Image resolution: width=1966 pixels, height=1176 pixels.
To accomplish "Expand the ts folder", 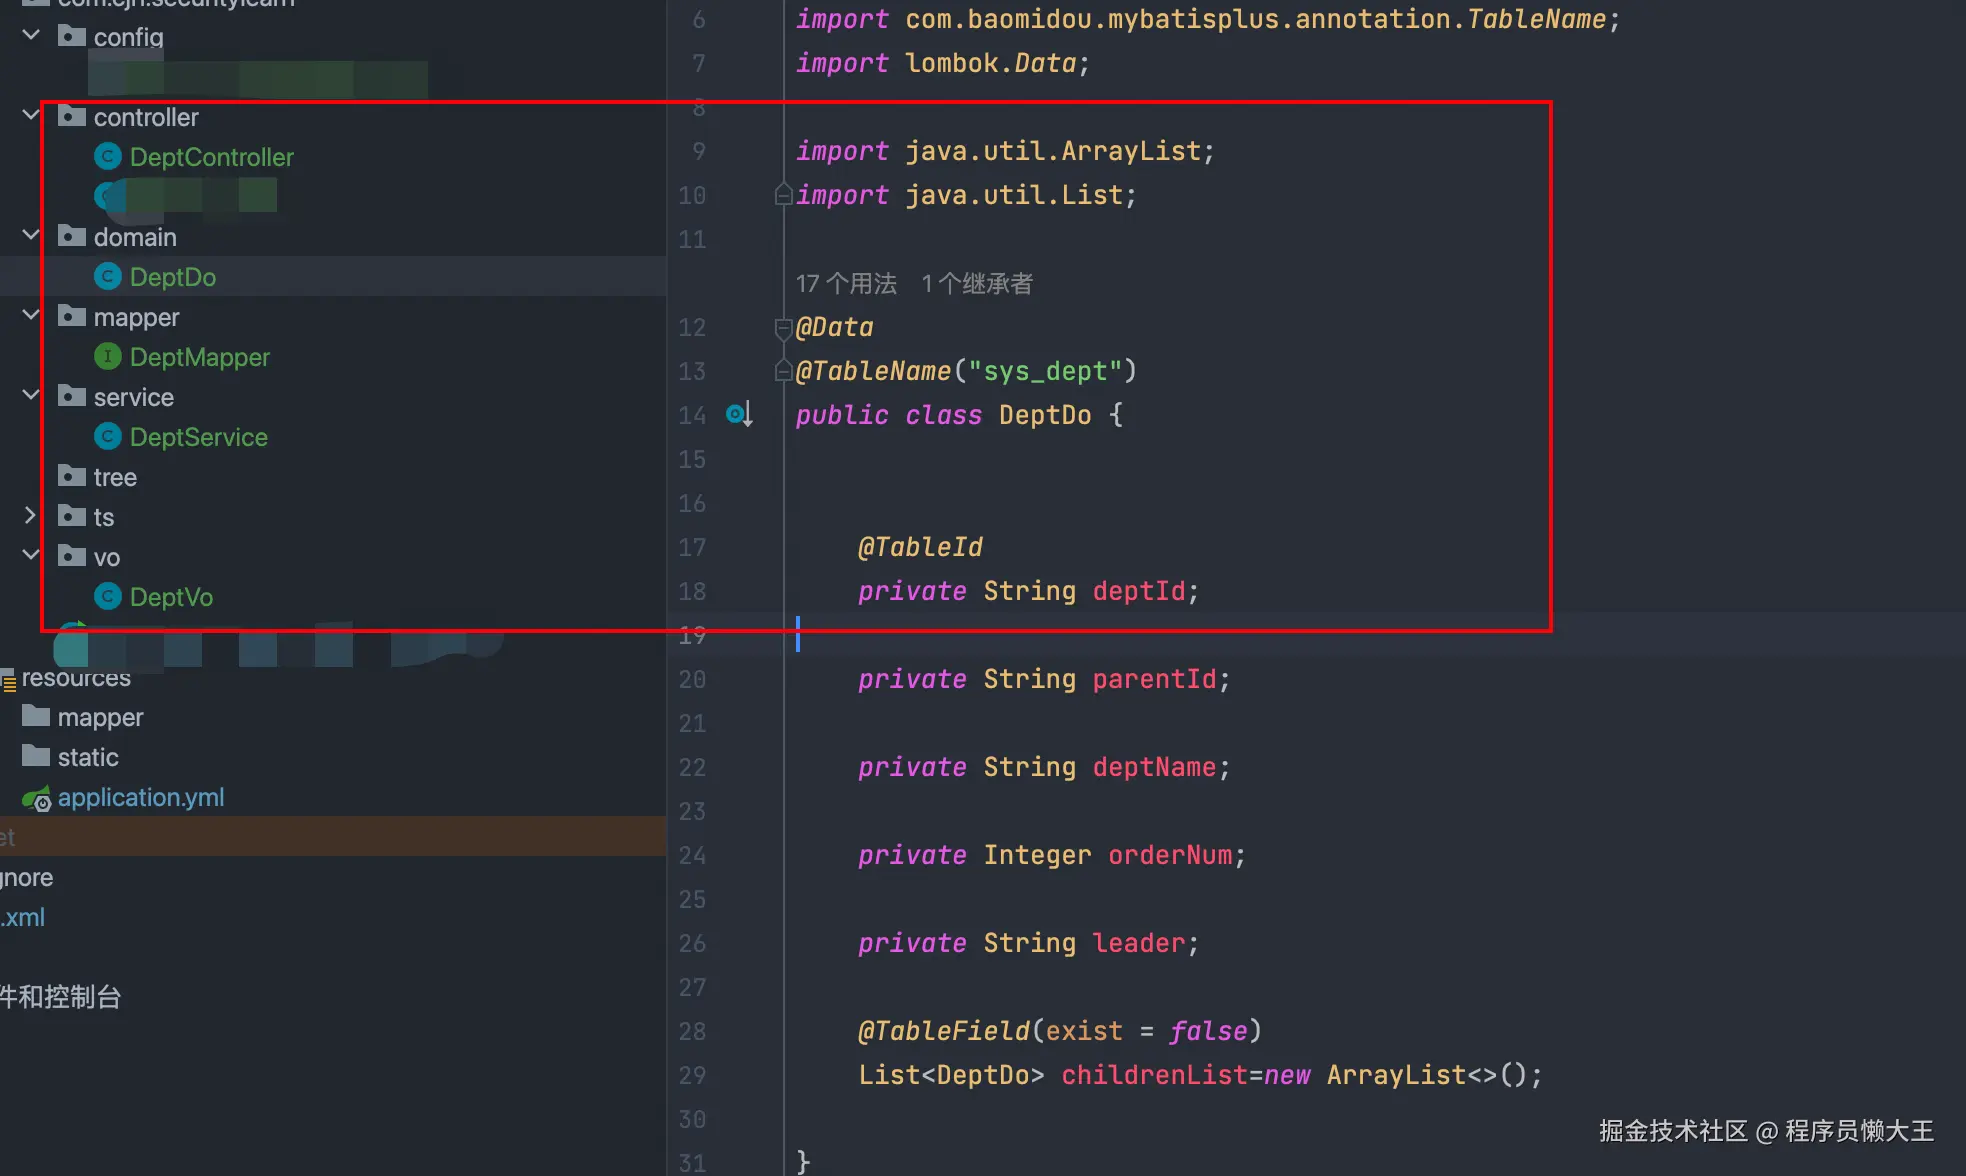I will [x=31, y=516].
